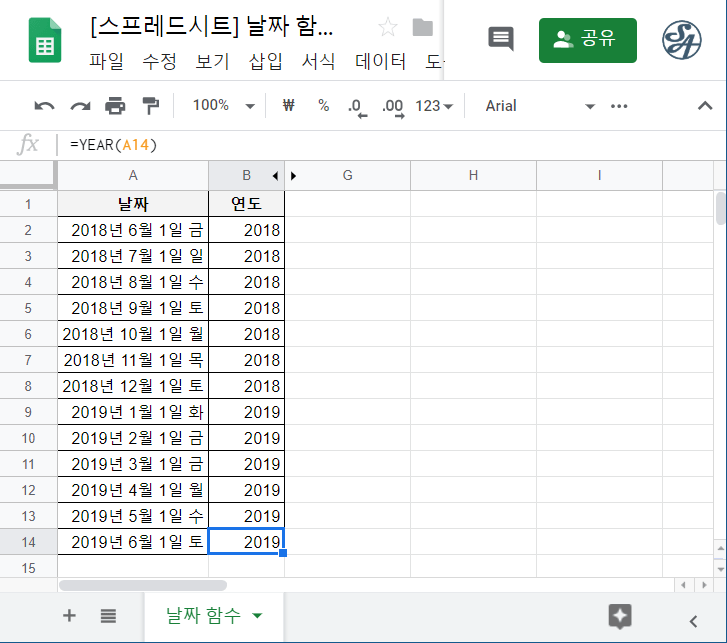Add a new sheet with plus
This screenshot has height=643, width=727.
(69, 616)
